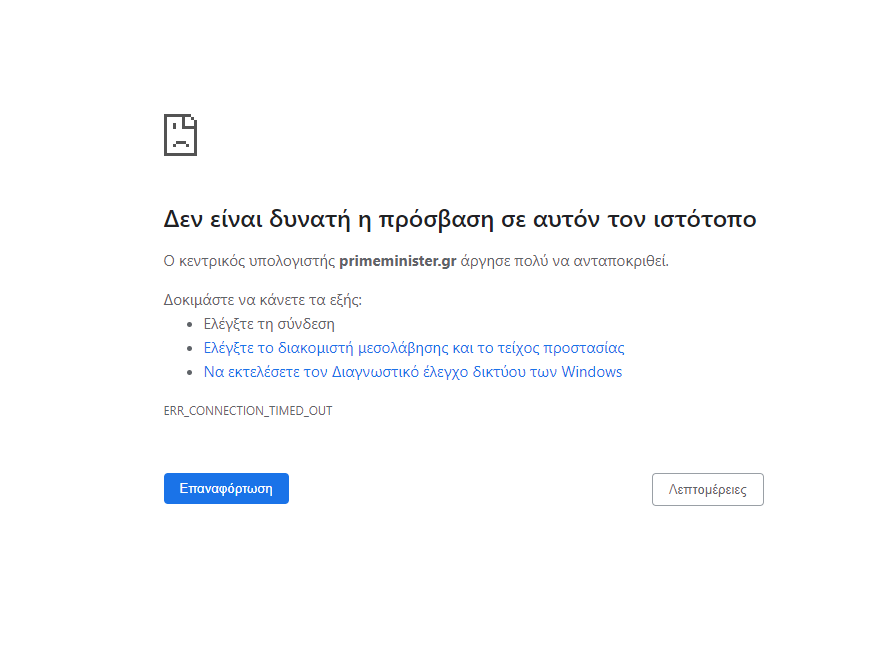
Task: Select the Ελέγξτε τη σύνδεση list item
Action: point(269,324)
